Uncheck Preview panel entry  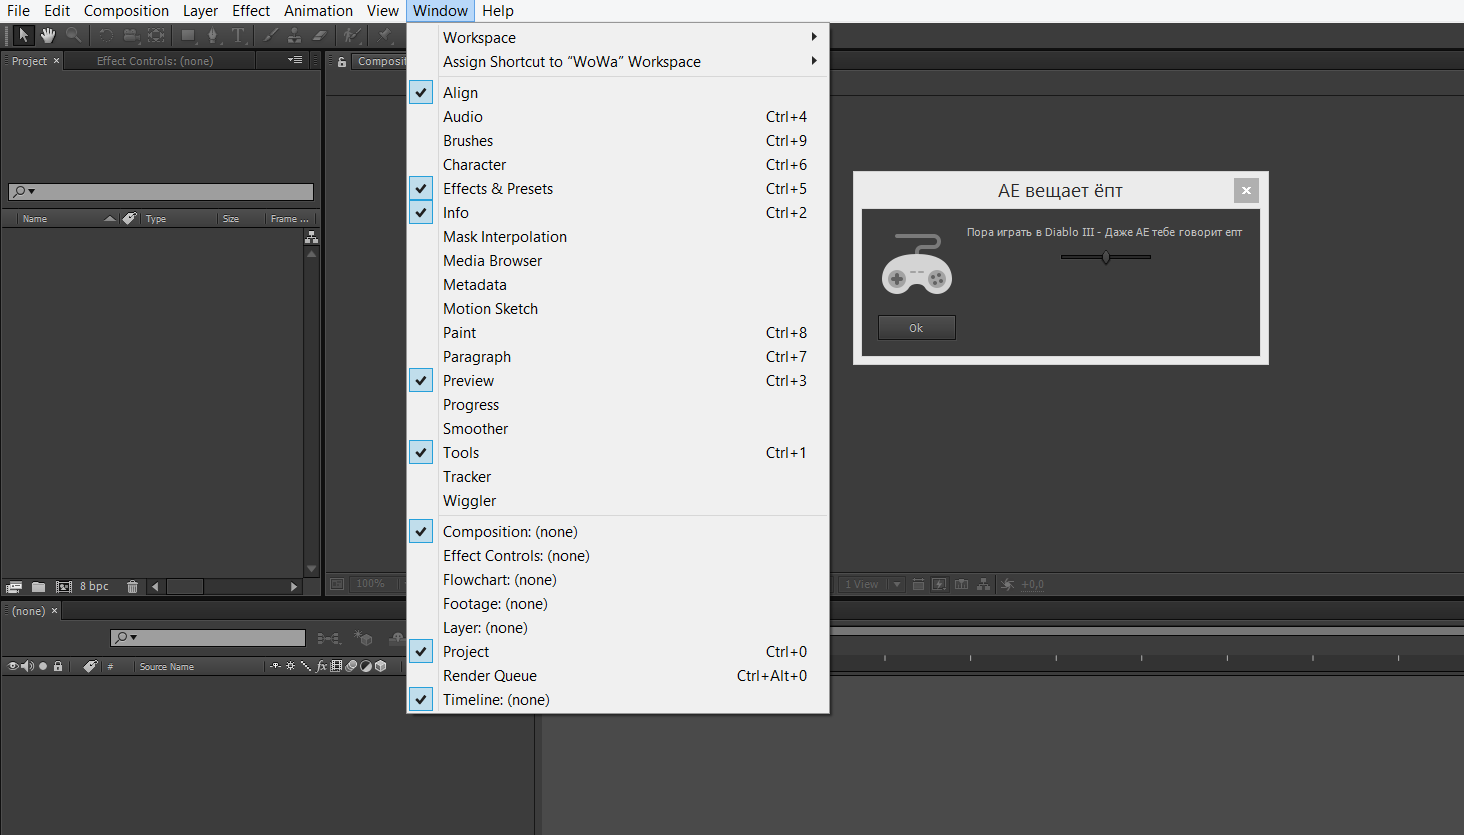pyautogui.click(x=421, y=380)
